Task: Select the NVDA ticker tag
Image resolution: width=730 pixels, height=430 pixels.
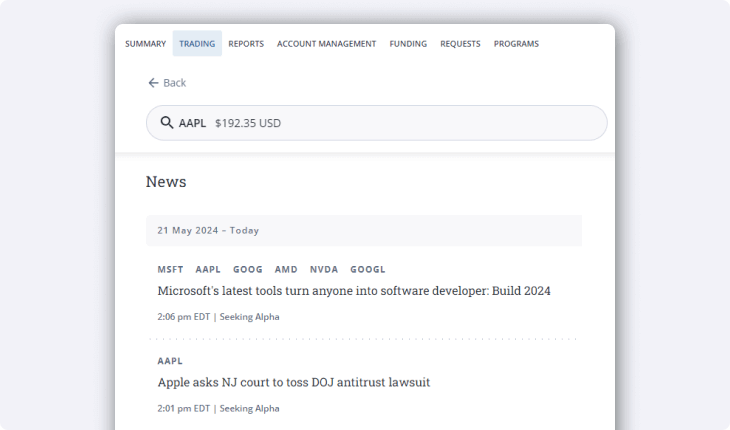Action: 323,269
